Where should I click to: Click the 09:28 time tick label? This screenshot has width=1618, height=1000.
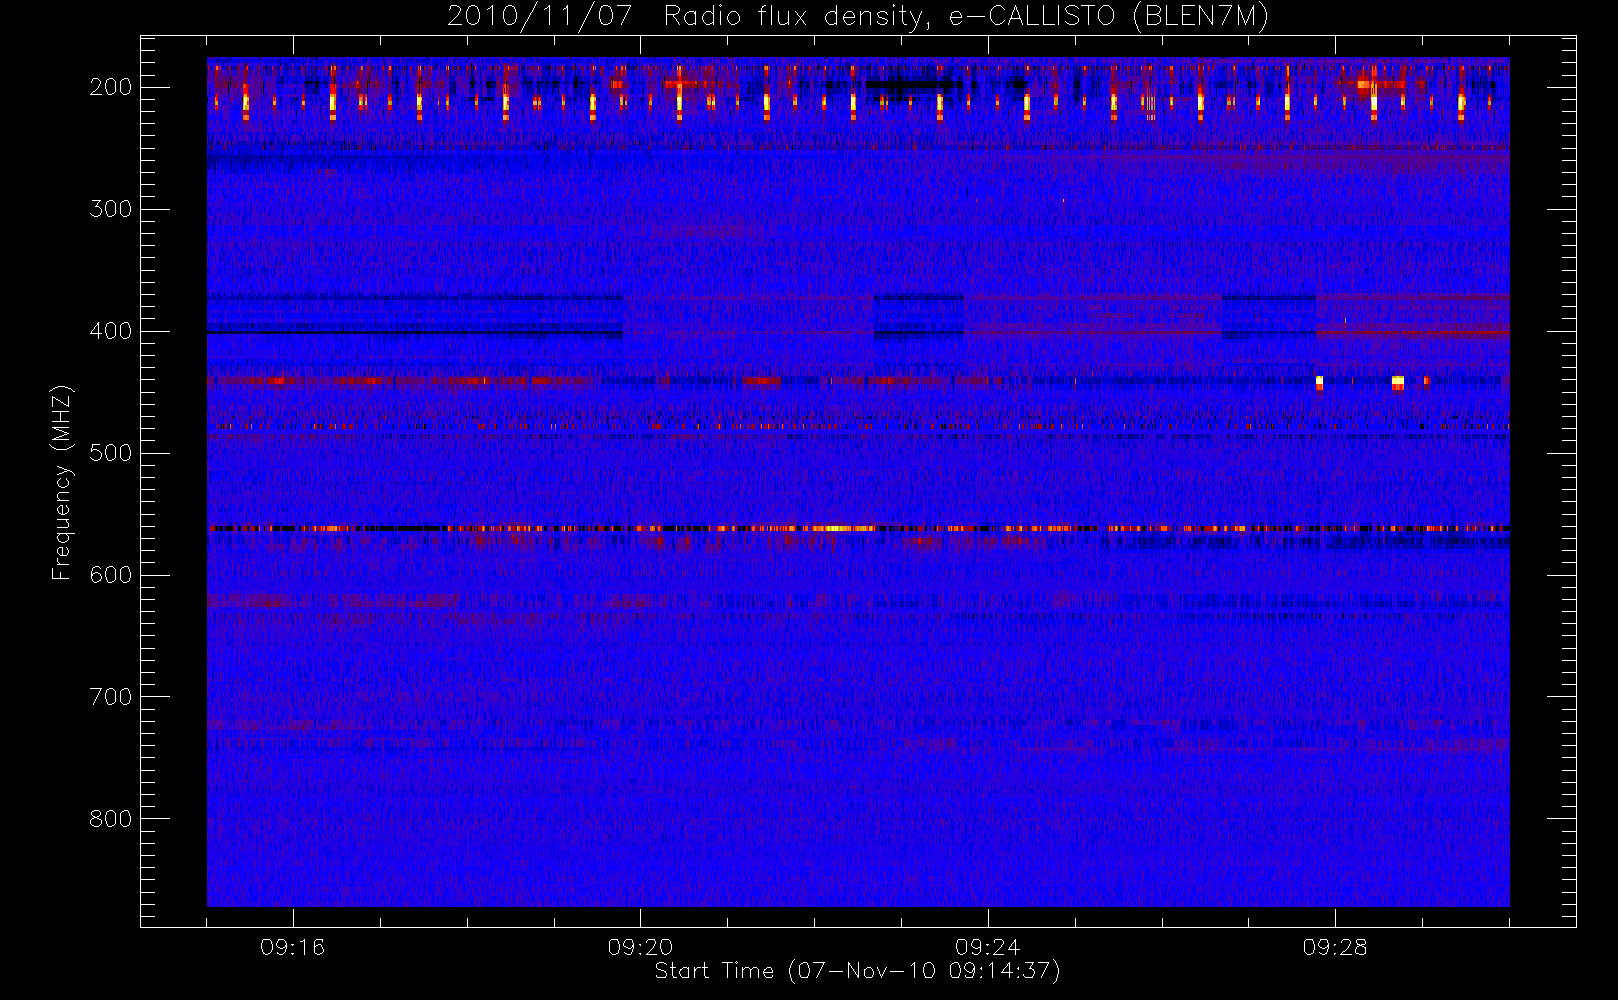click(1335, 947)
